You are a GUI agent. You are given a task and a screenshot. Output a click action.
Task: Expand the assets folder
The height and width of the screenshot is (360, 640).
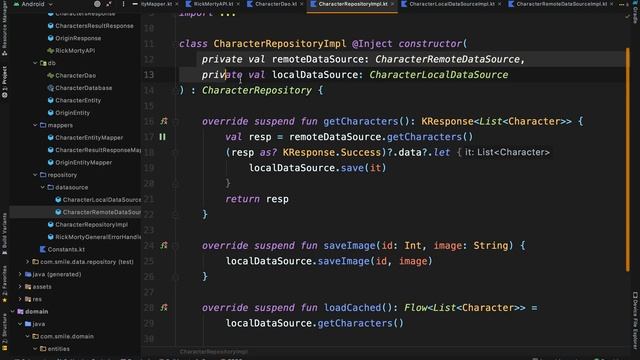click(x=20, y=287)
